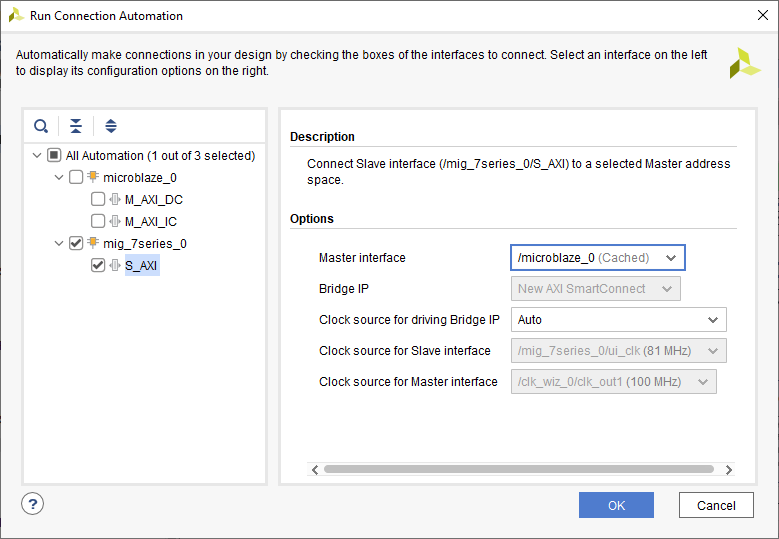This screenshot has width=779, height=539.
Task: Click the search icon in tree toolbar
Action: 41,126
